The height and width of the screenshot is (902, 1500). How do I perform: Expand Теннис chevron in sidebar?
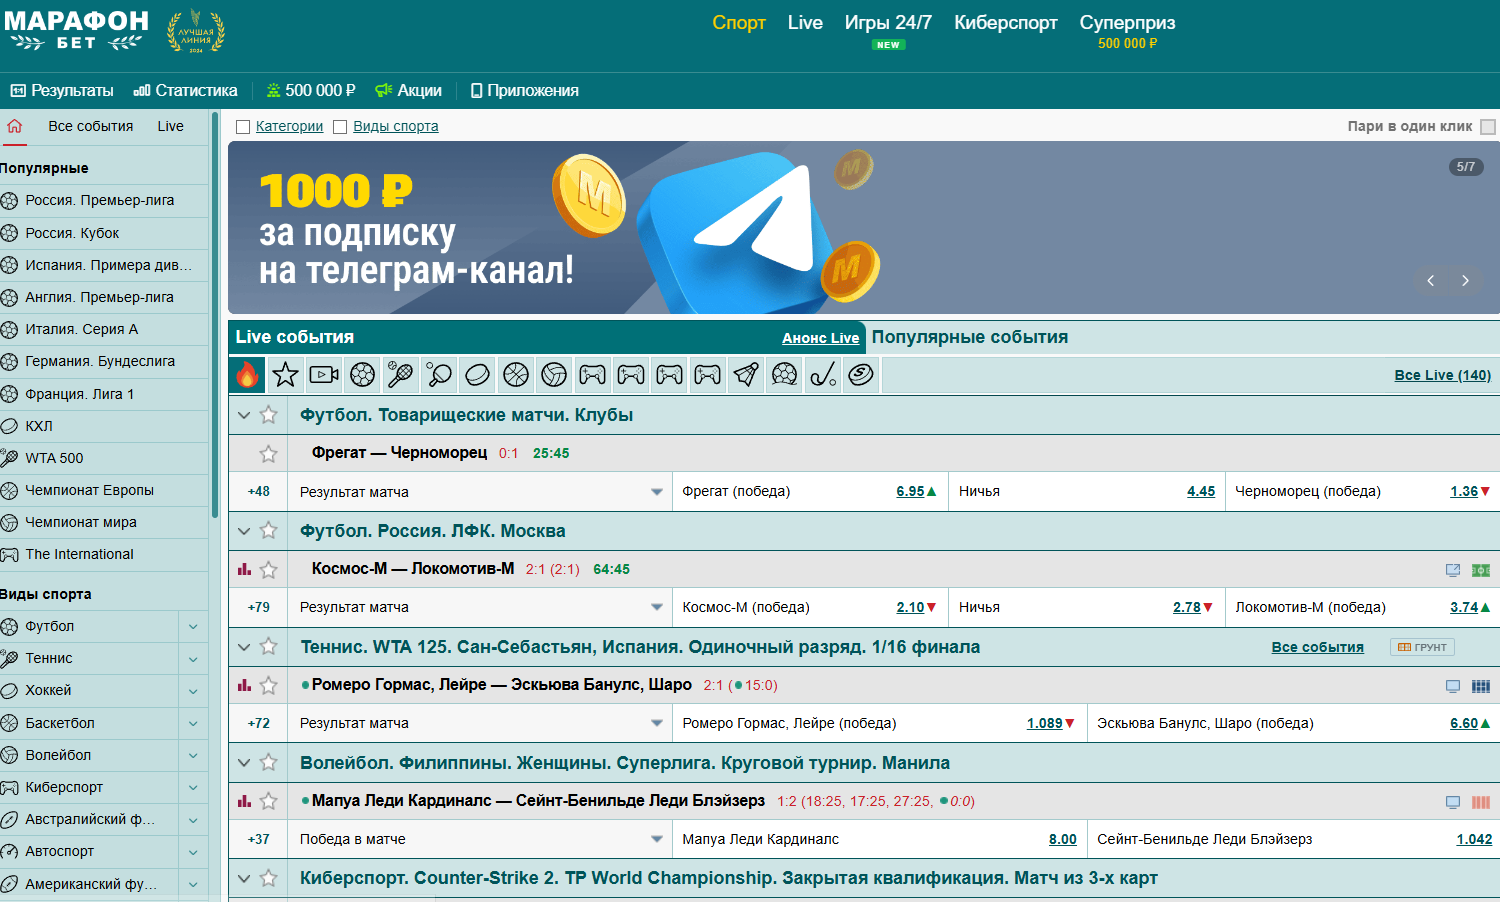[193, 659]
